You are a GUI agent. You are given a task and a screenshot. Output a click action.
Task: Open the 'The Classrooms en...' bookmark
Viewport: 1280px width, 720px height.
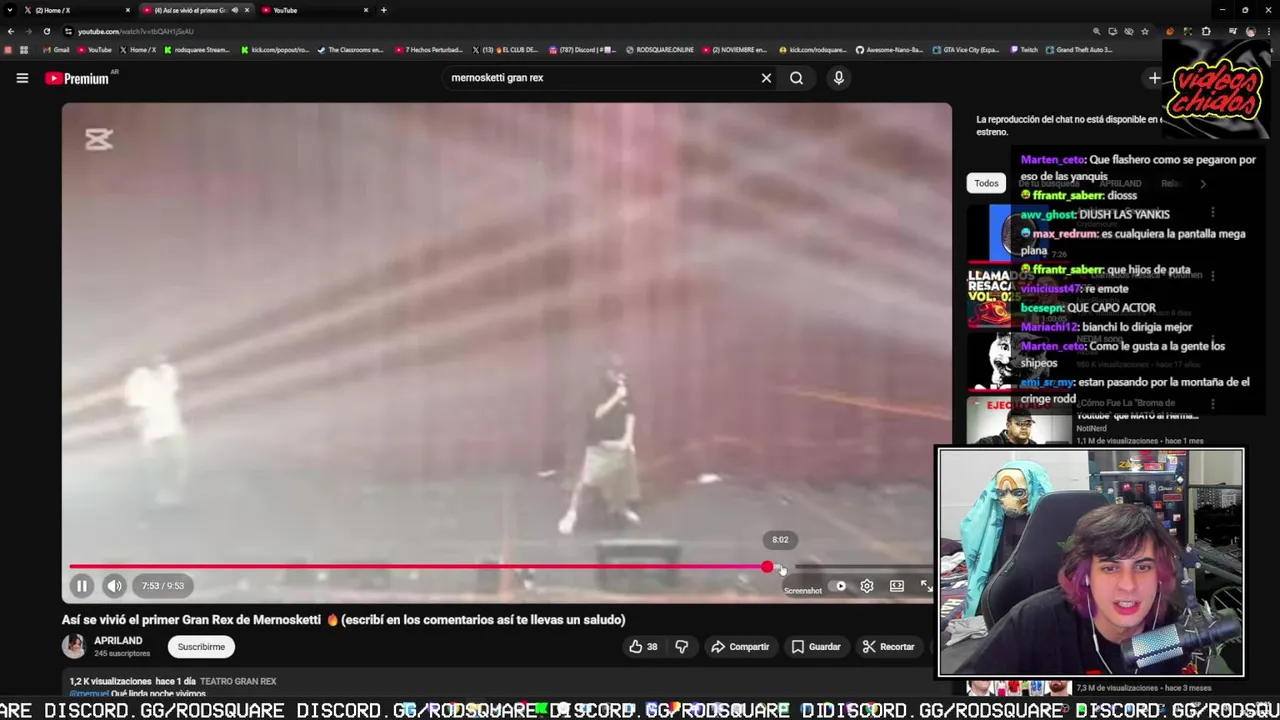(x=350, y=49)
